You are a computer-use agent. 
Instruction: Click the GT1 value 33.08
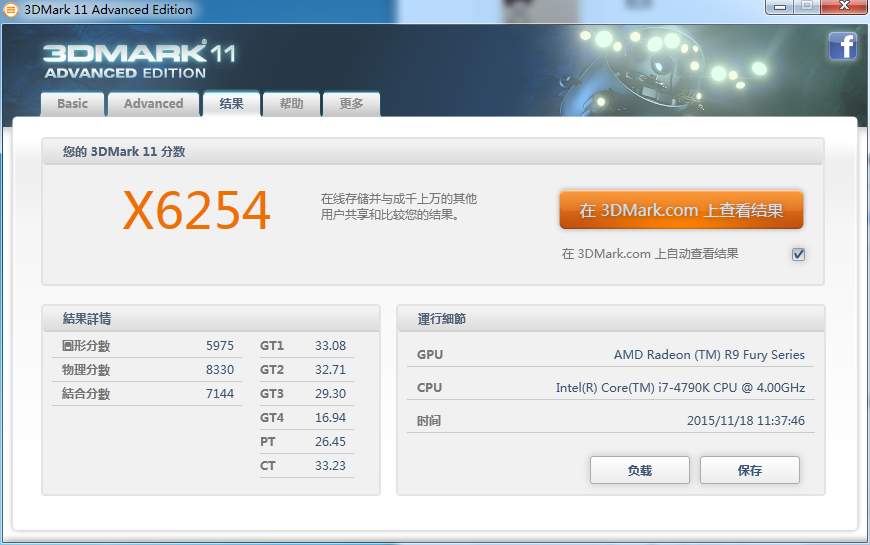[330, 346]
